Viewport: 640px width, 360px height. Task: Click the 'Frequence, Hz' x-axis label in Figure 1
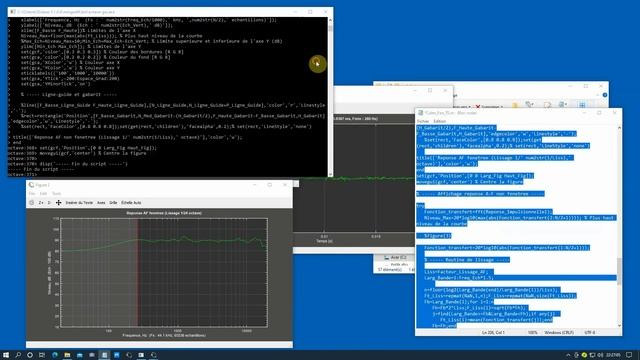click(164, 336)
